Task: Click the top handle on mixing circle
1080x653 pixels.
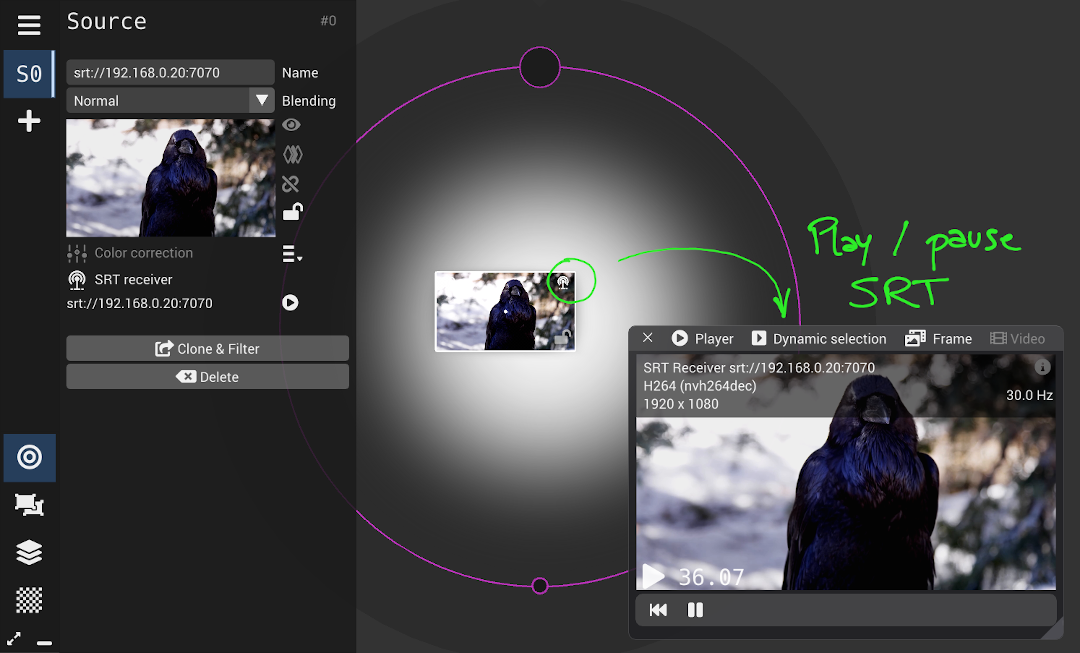Action: click(540, 67)
